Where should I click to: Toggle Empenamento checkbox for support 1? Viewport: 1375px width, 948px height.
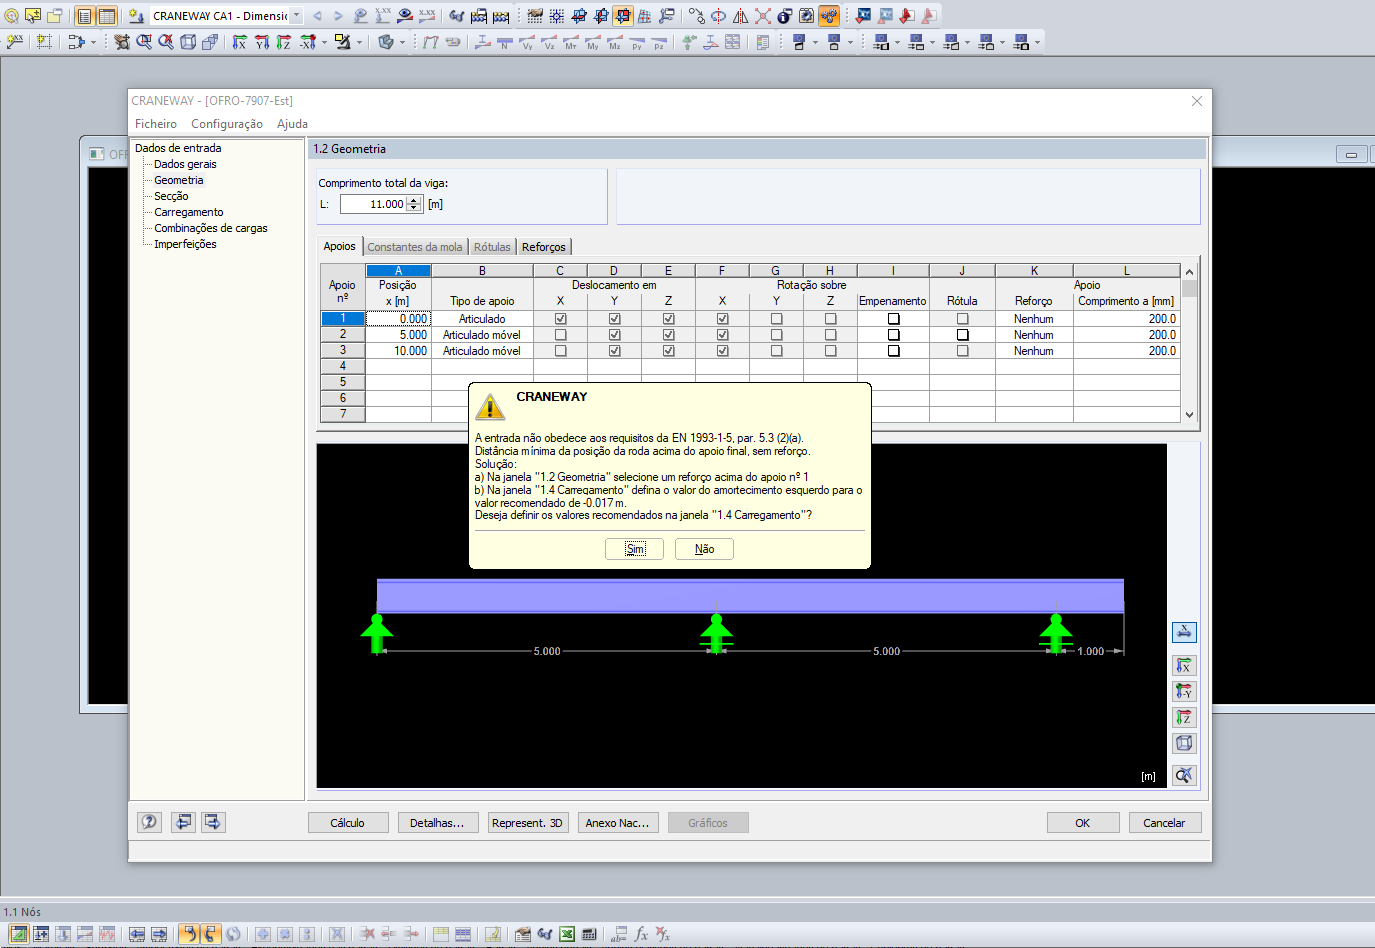893,319
